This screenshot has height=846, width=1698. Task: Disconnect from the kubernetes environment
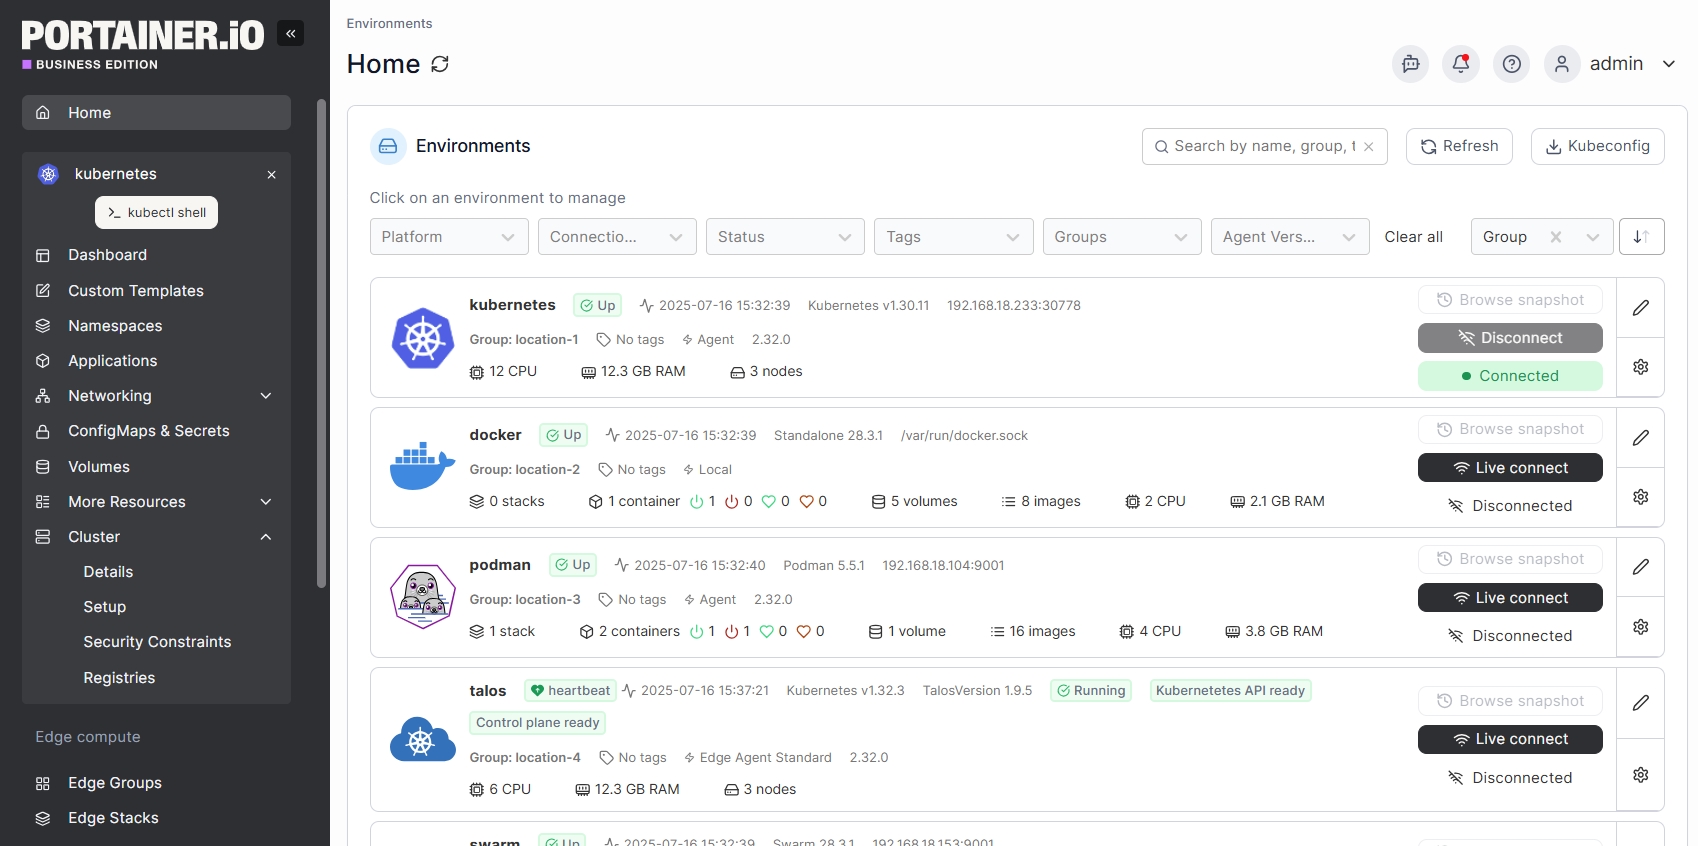click(1510, 338)
